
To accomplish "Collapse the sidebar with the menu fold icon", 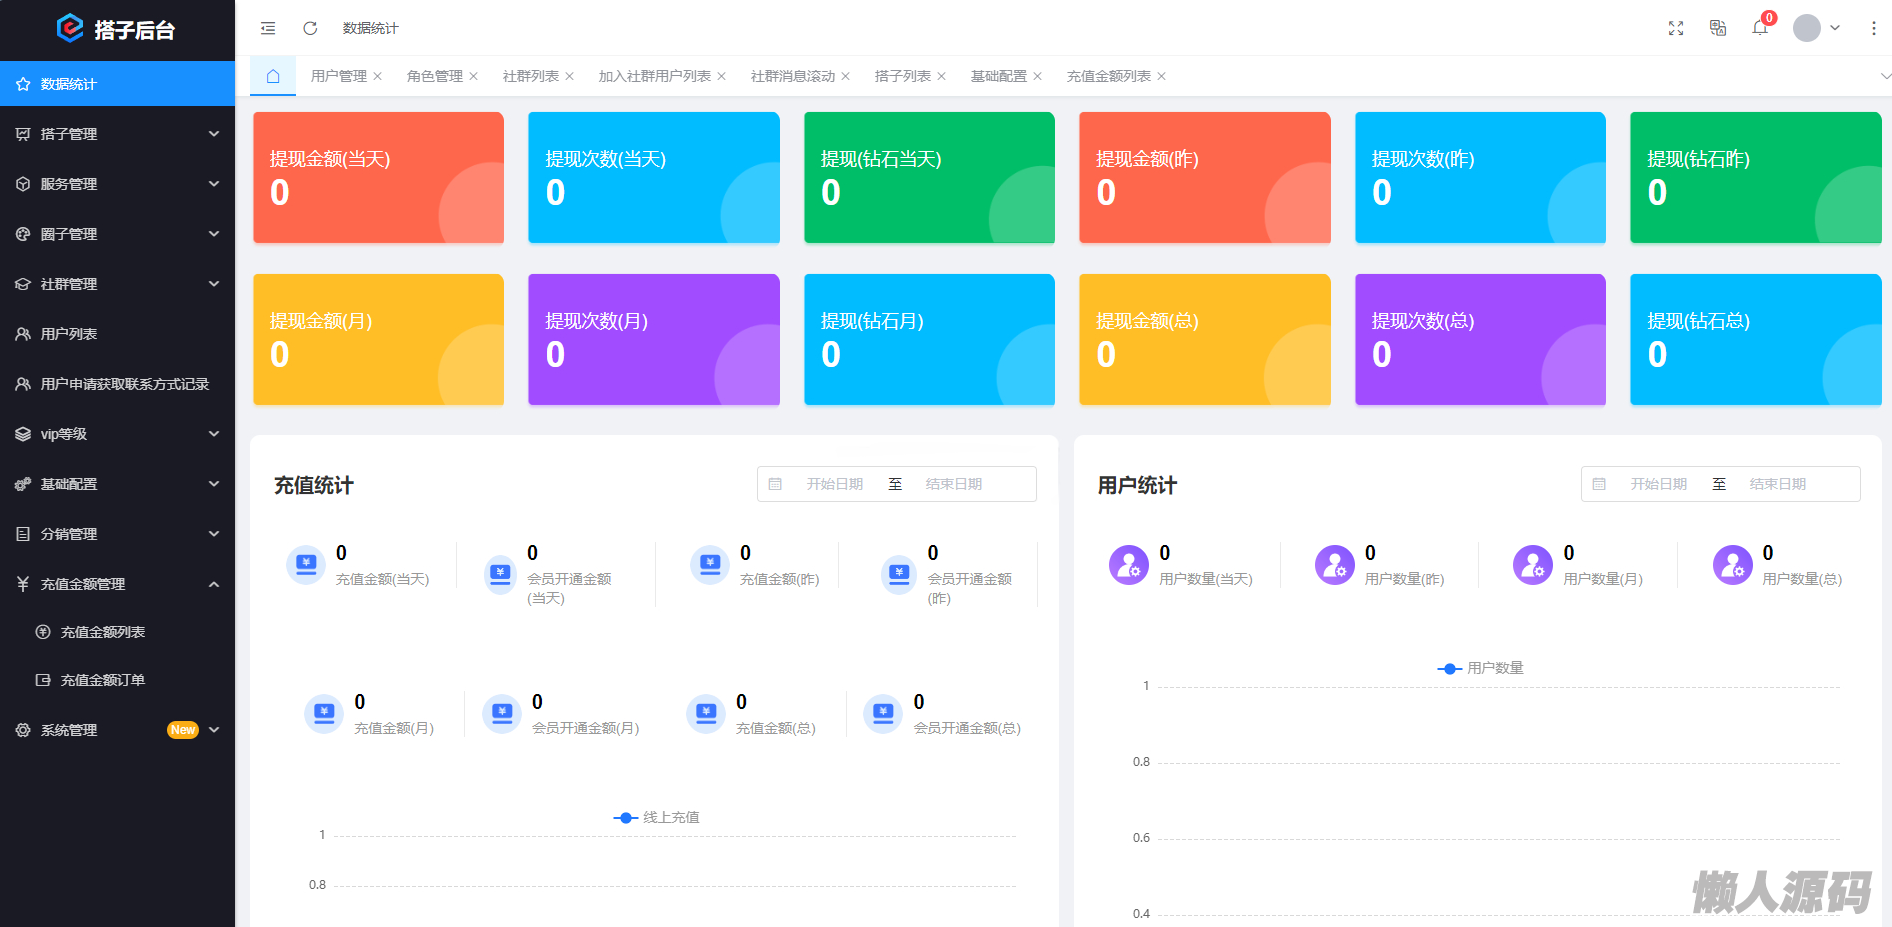I will [x=268, y=28].
